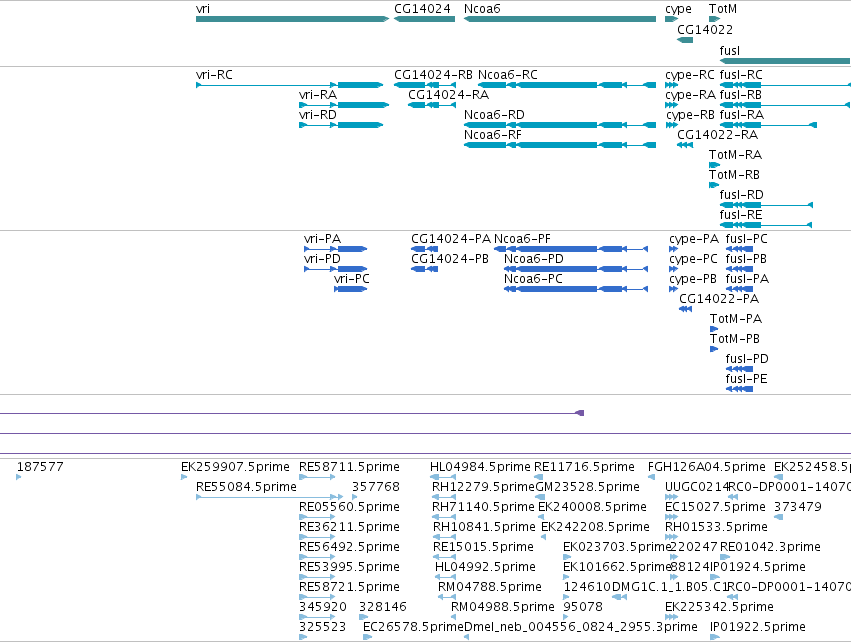Select the vri-PC protein label

[352, 278]
